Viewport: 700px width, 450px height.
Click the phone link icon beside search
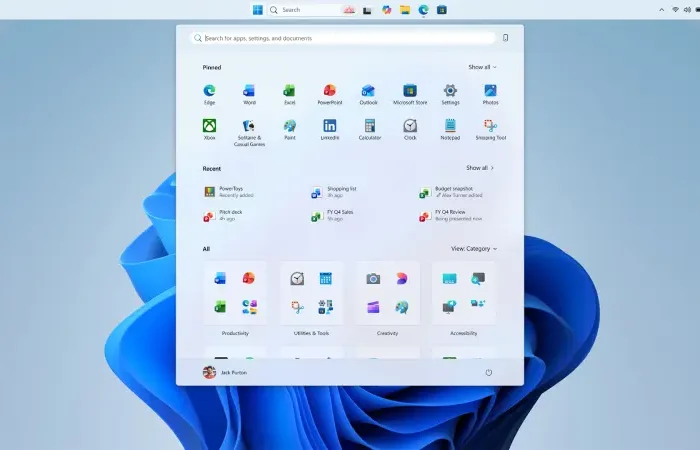(x=505, y=38)
